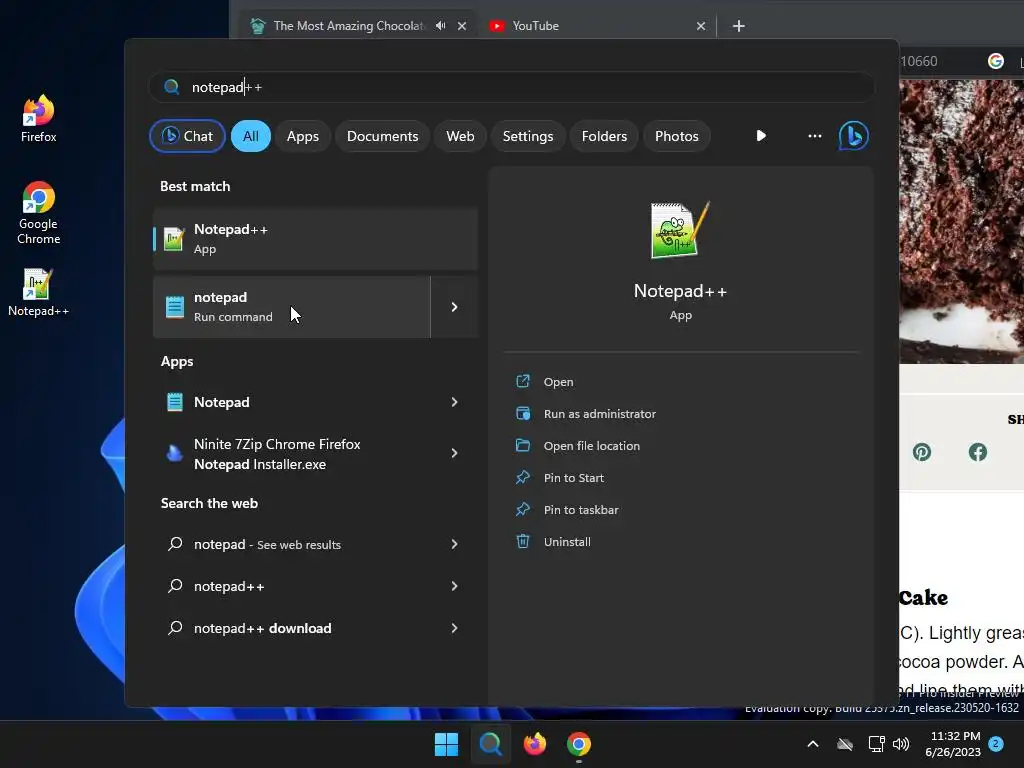Select the All filter tab

tap(251, 136)
